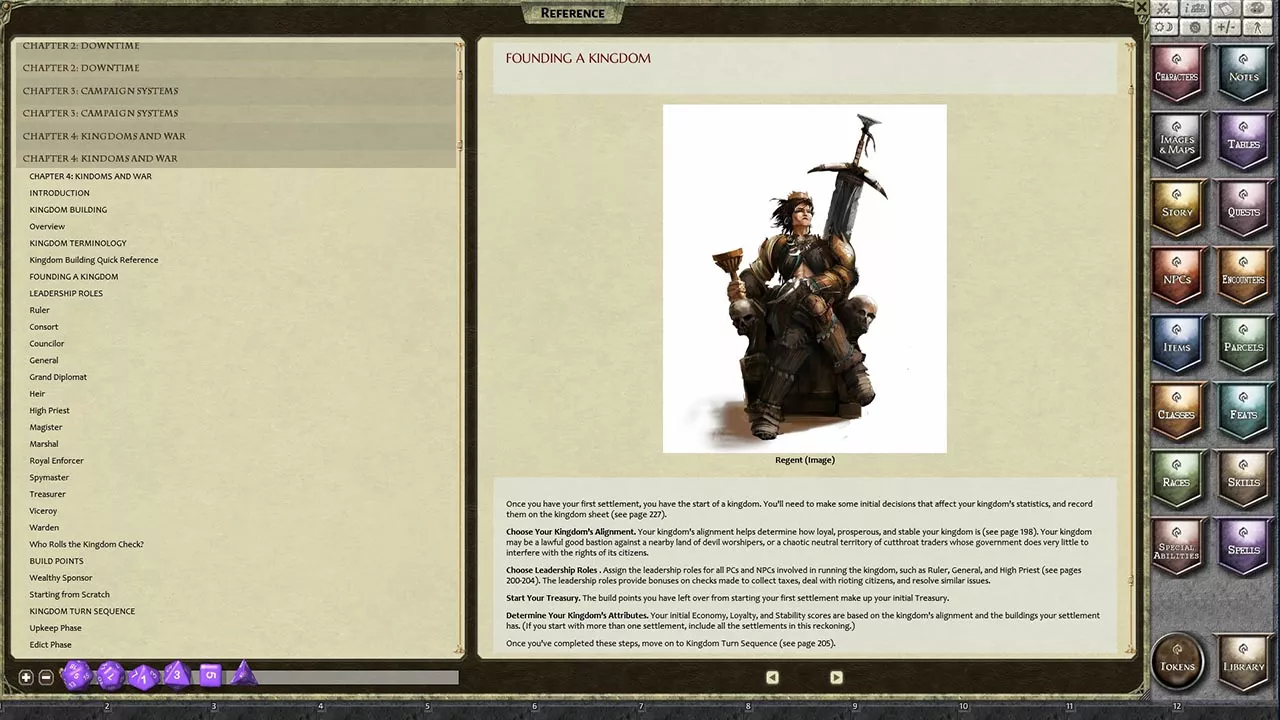Open Leadership Roles entry

(66, 294)
